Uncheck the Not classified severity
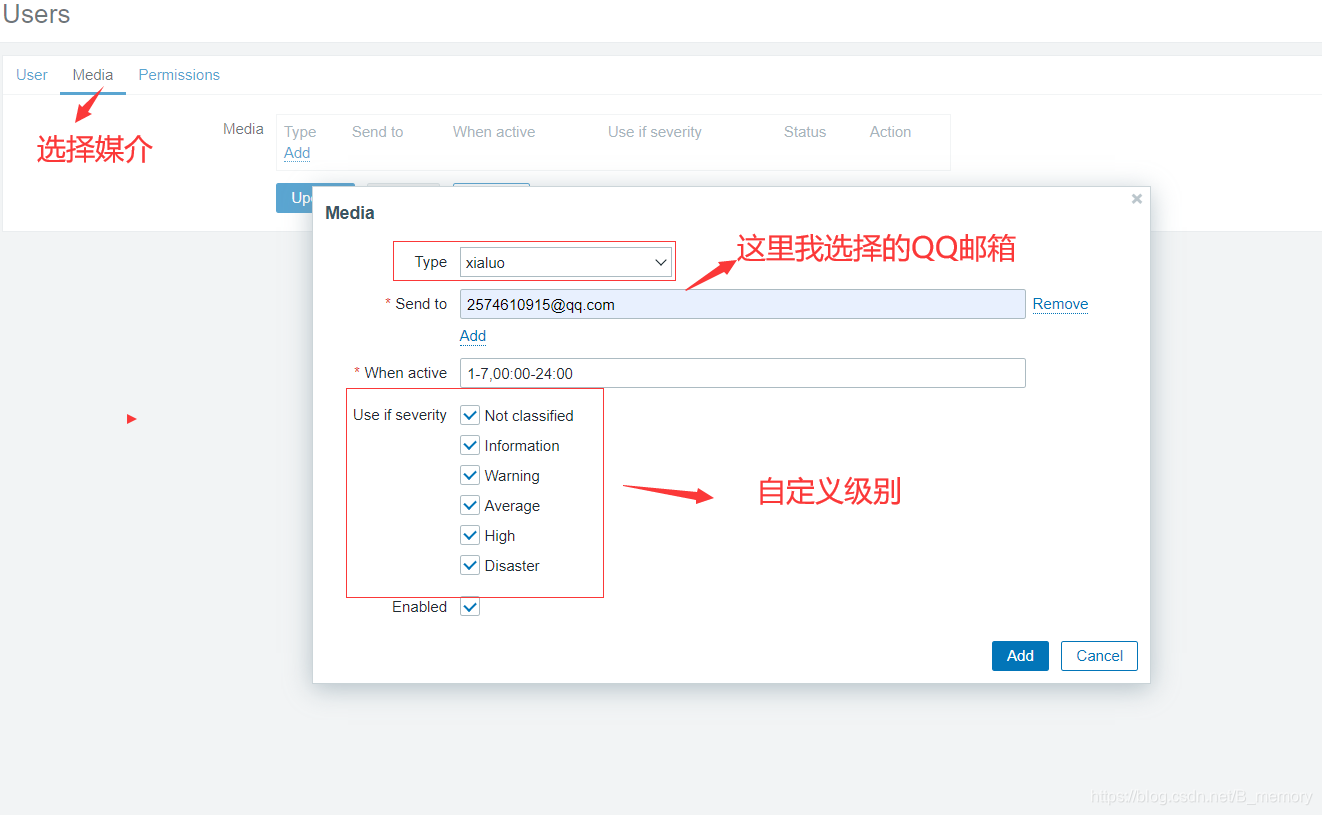Viewport: 1322px width, 815px height. tap(470, 415)
